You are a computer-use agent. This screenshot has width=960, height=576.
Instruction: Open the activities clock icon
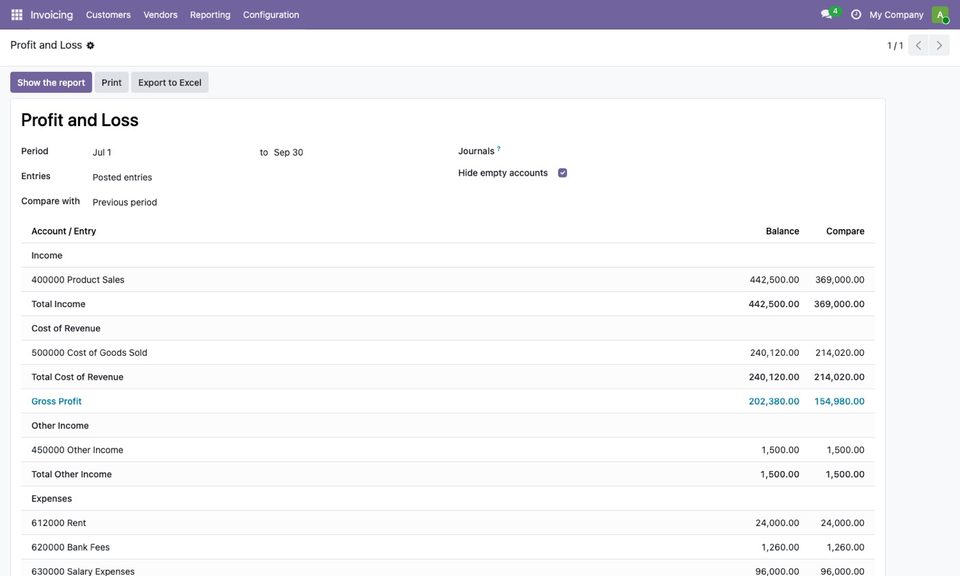point(855,15)
